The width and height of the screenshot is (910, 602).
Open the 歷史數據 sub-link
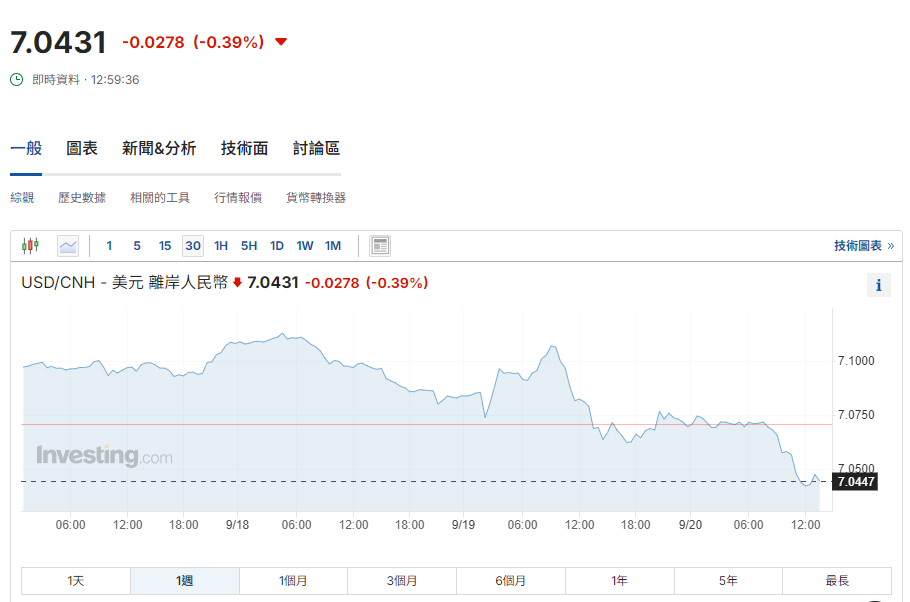(82, 198)
